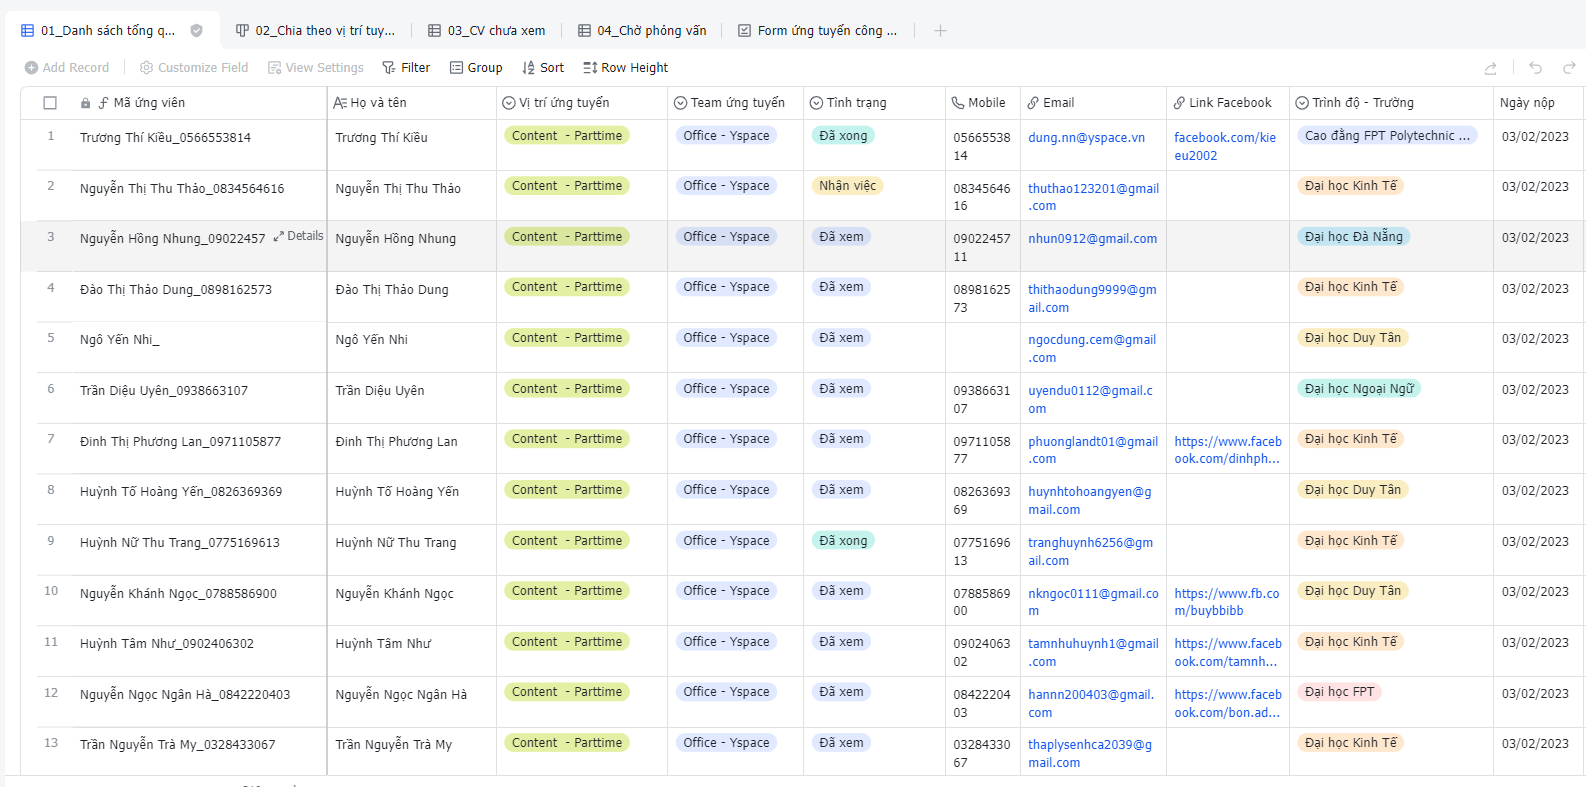The width and height of the screenshot is (1586, 787).
Task: Open the Group options
Action: (476, 68)
